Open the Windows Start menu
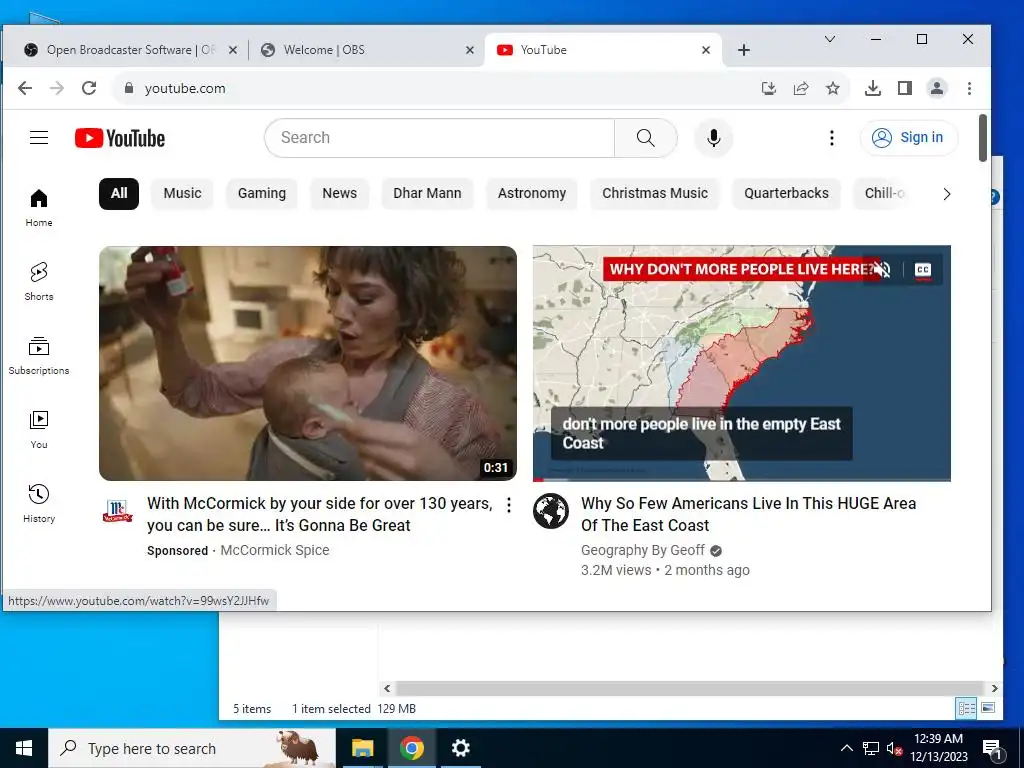The height and width of the screenshot is (768, 1024). pyautogui.click(x=24, y=748)
